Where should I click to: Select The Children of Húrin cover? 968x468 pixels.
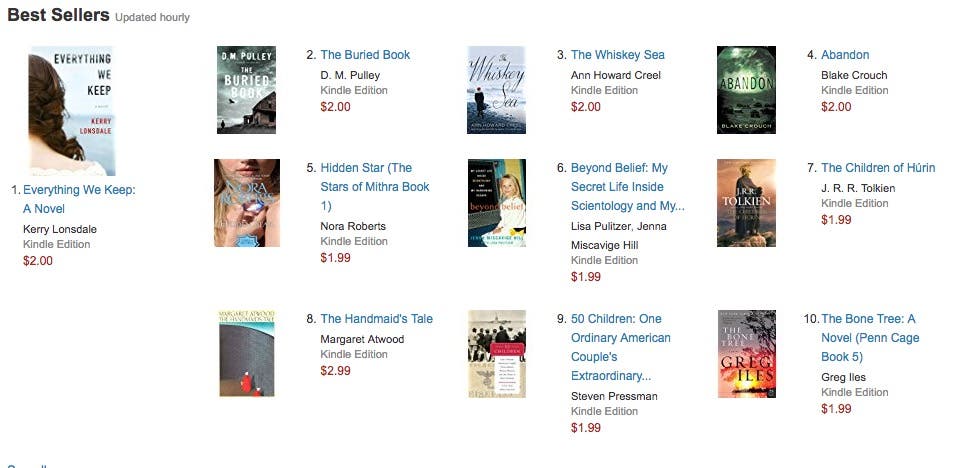pyautogui.click(x=746, y=203)
